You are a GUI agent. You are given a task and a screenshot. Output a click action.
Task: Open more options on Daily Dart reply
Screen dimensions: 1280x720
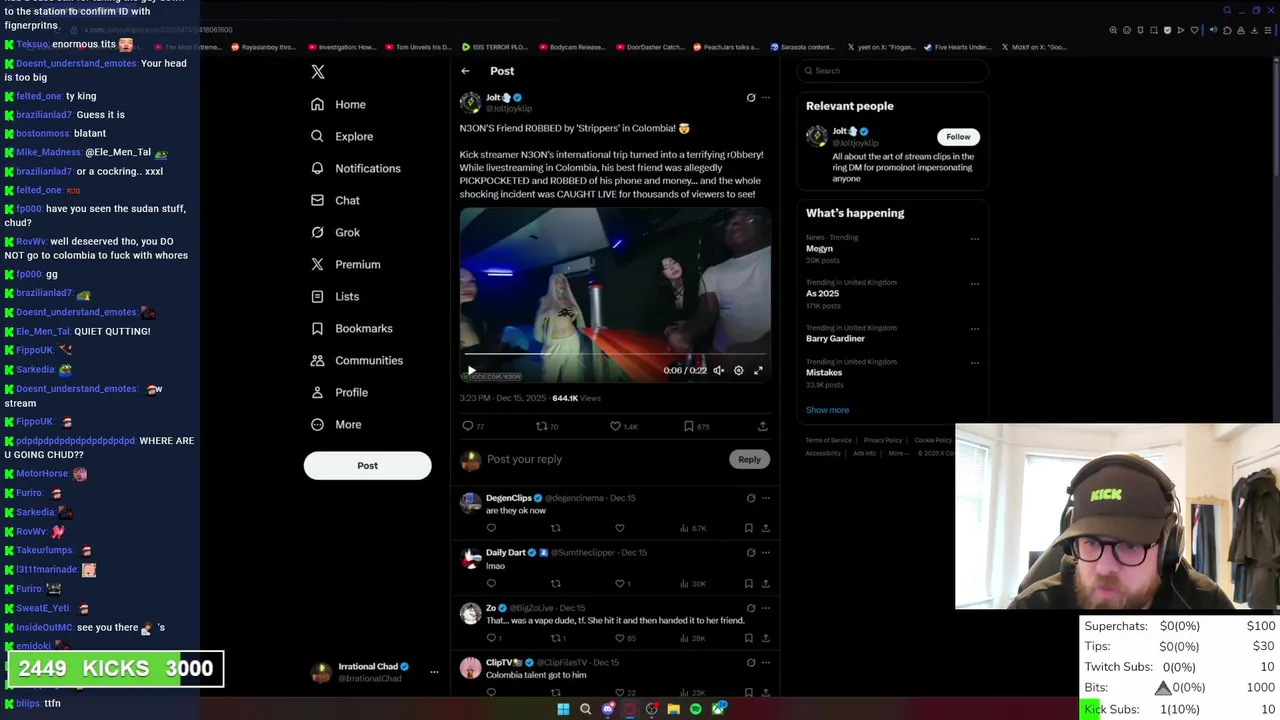766,553
